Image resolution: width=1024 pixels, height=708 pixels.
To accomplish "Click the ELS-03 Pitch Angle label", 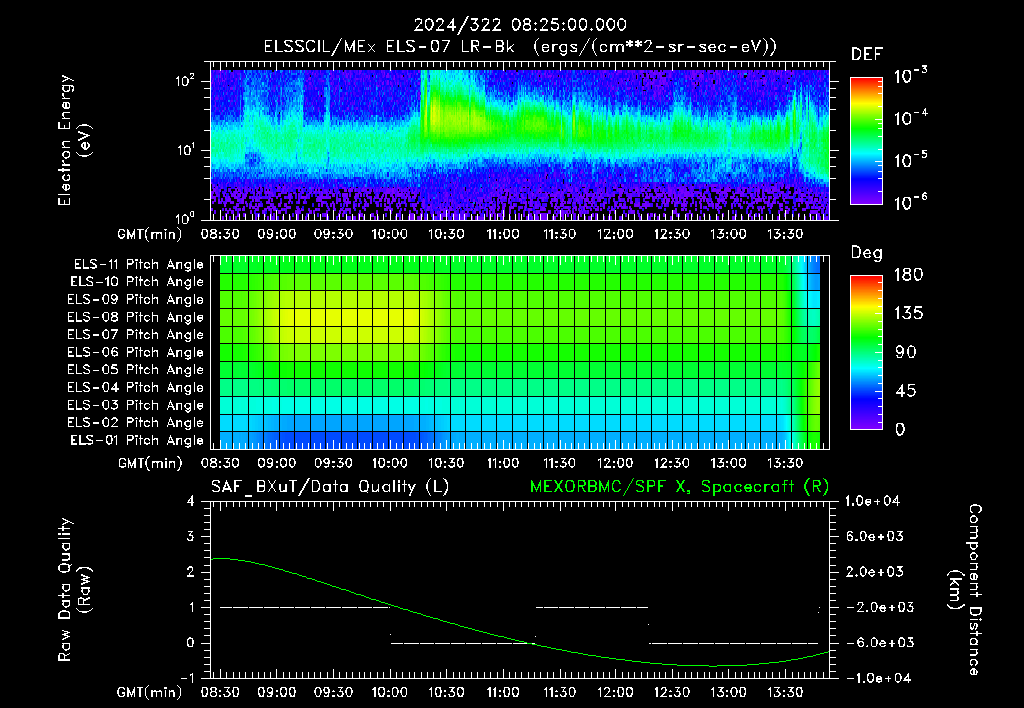I will [136, 405].
